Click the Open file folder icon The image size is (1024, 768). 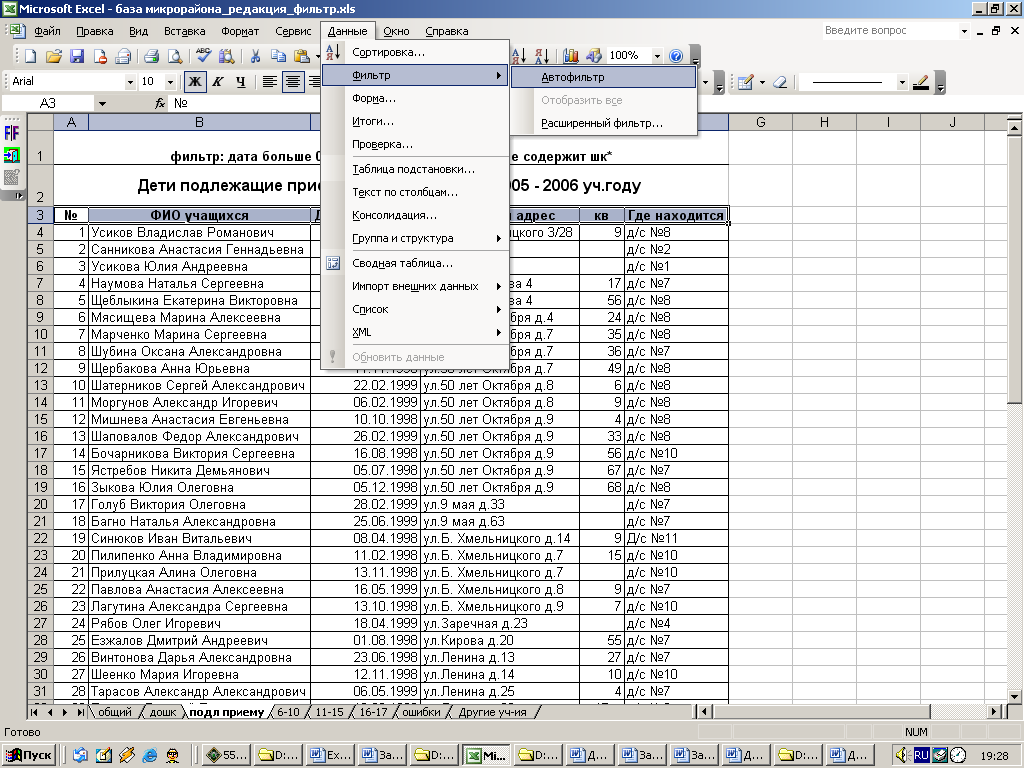click(54, 56)
